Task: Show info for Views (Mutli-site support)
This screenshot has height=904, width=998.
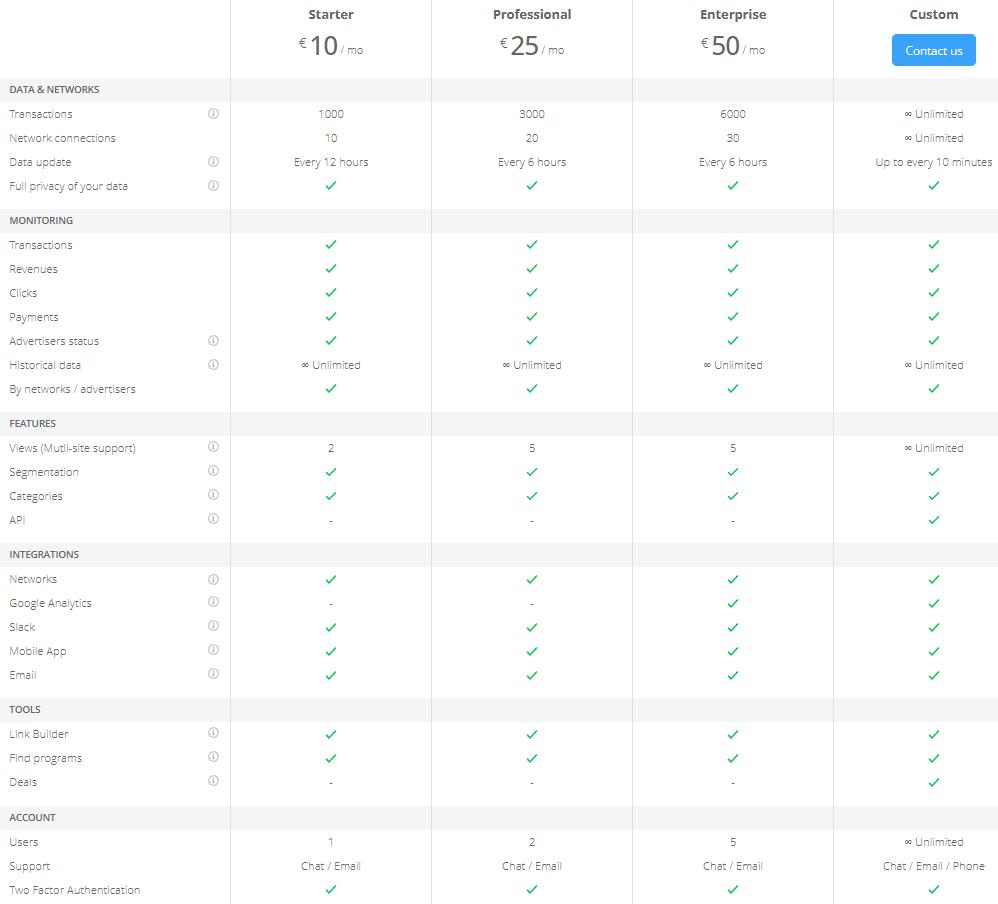Action: (214, 447)
